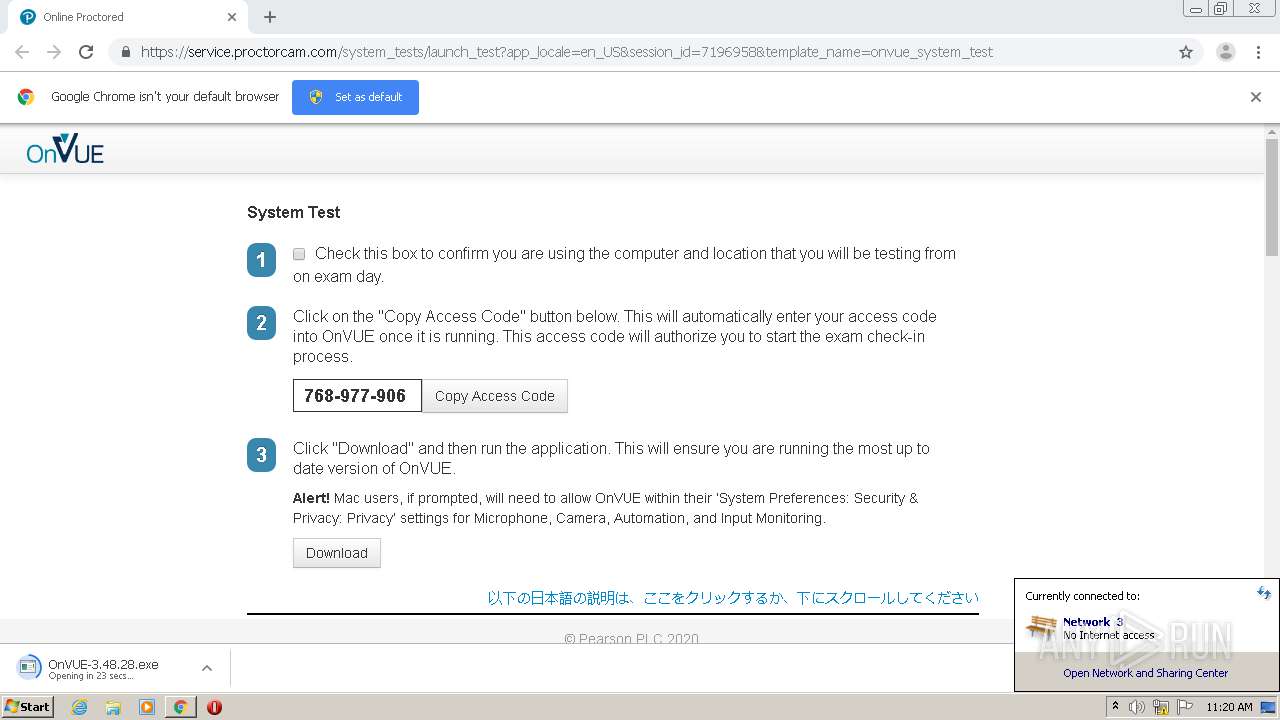Image resolution: width=1280 pixels, height=720 pixels.
Task: Click the System Test heading
Action: 294,212
